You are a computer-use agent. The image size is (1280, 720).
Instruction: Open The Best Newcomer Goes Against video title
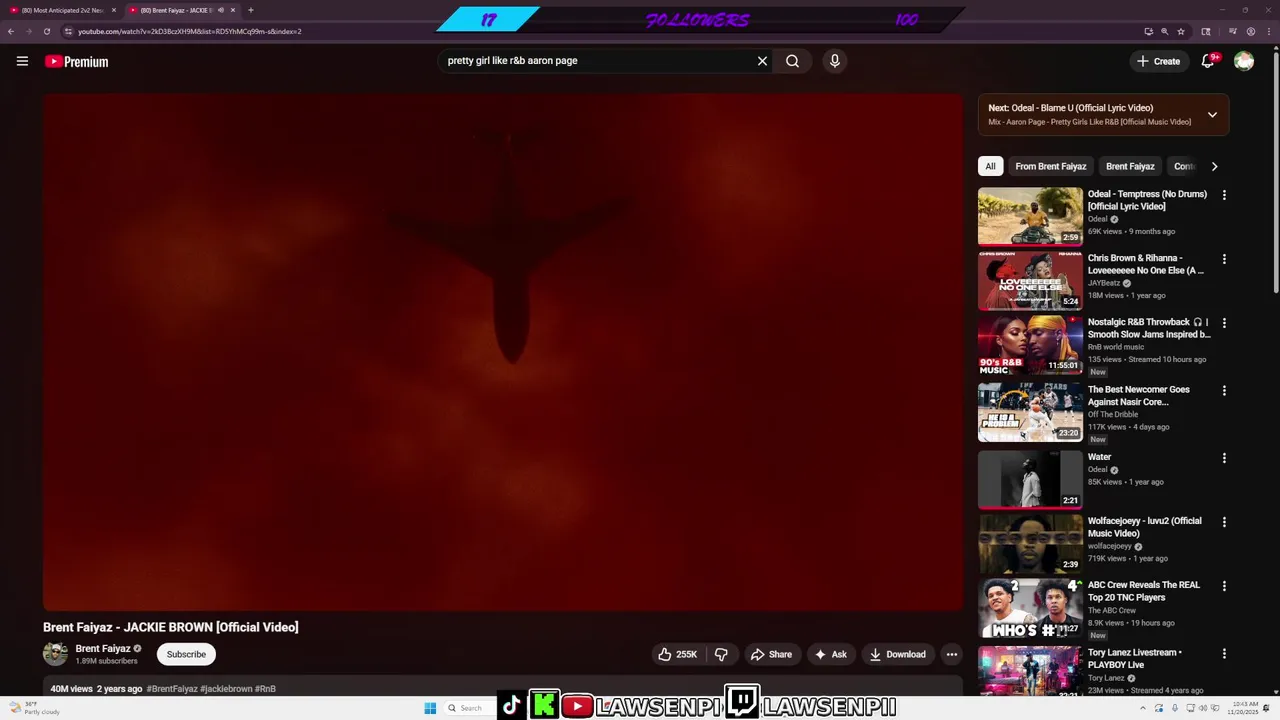pyautogui.click(x=1139, y=396)
